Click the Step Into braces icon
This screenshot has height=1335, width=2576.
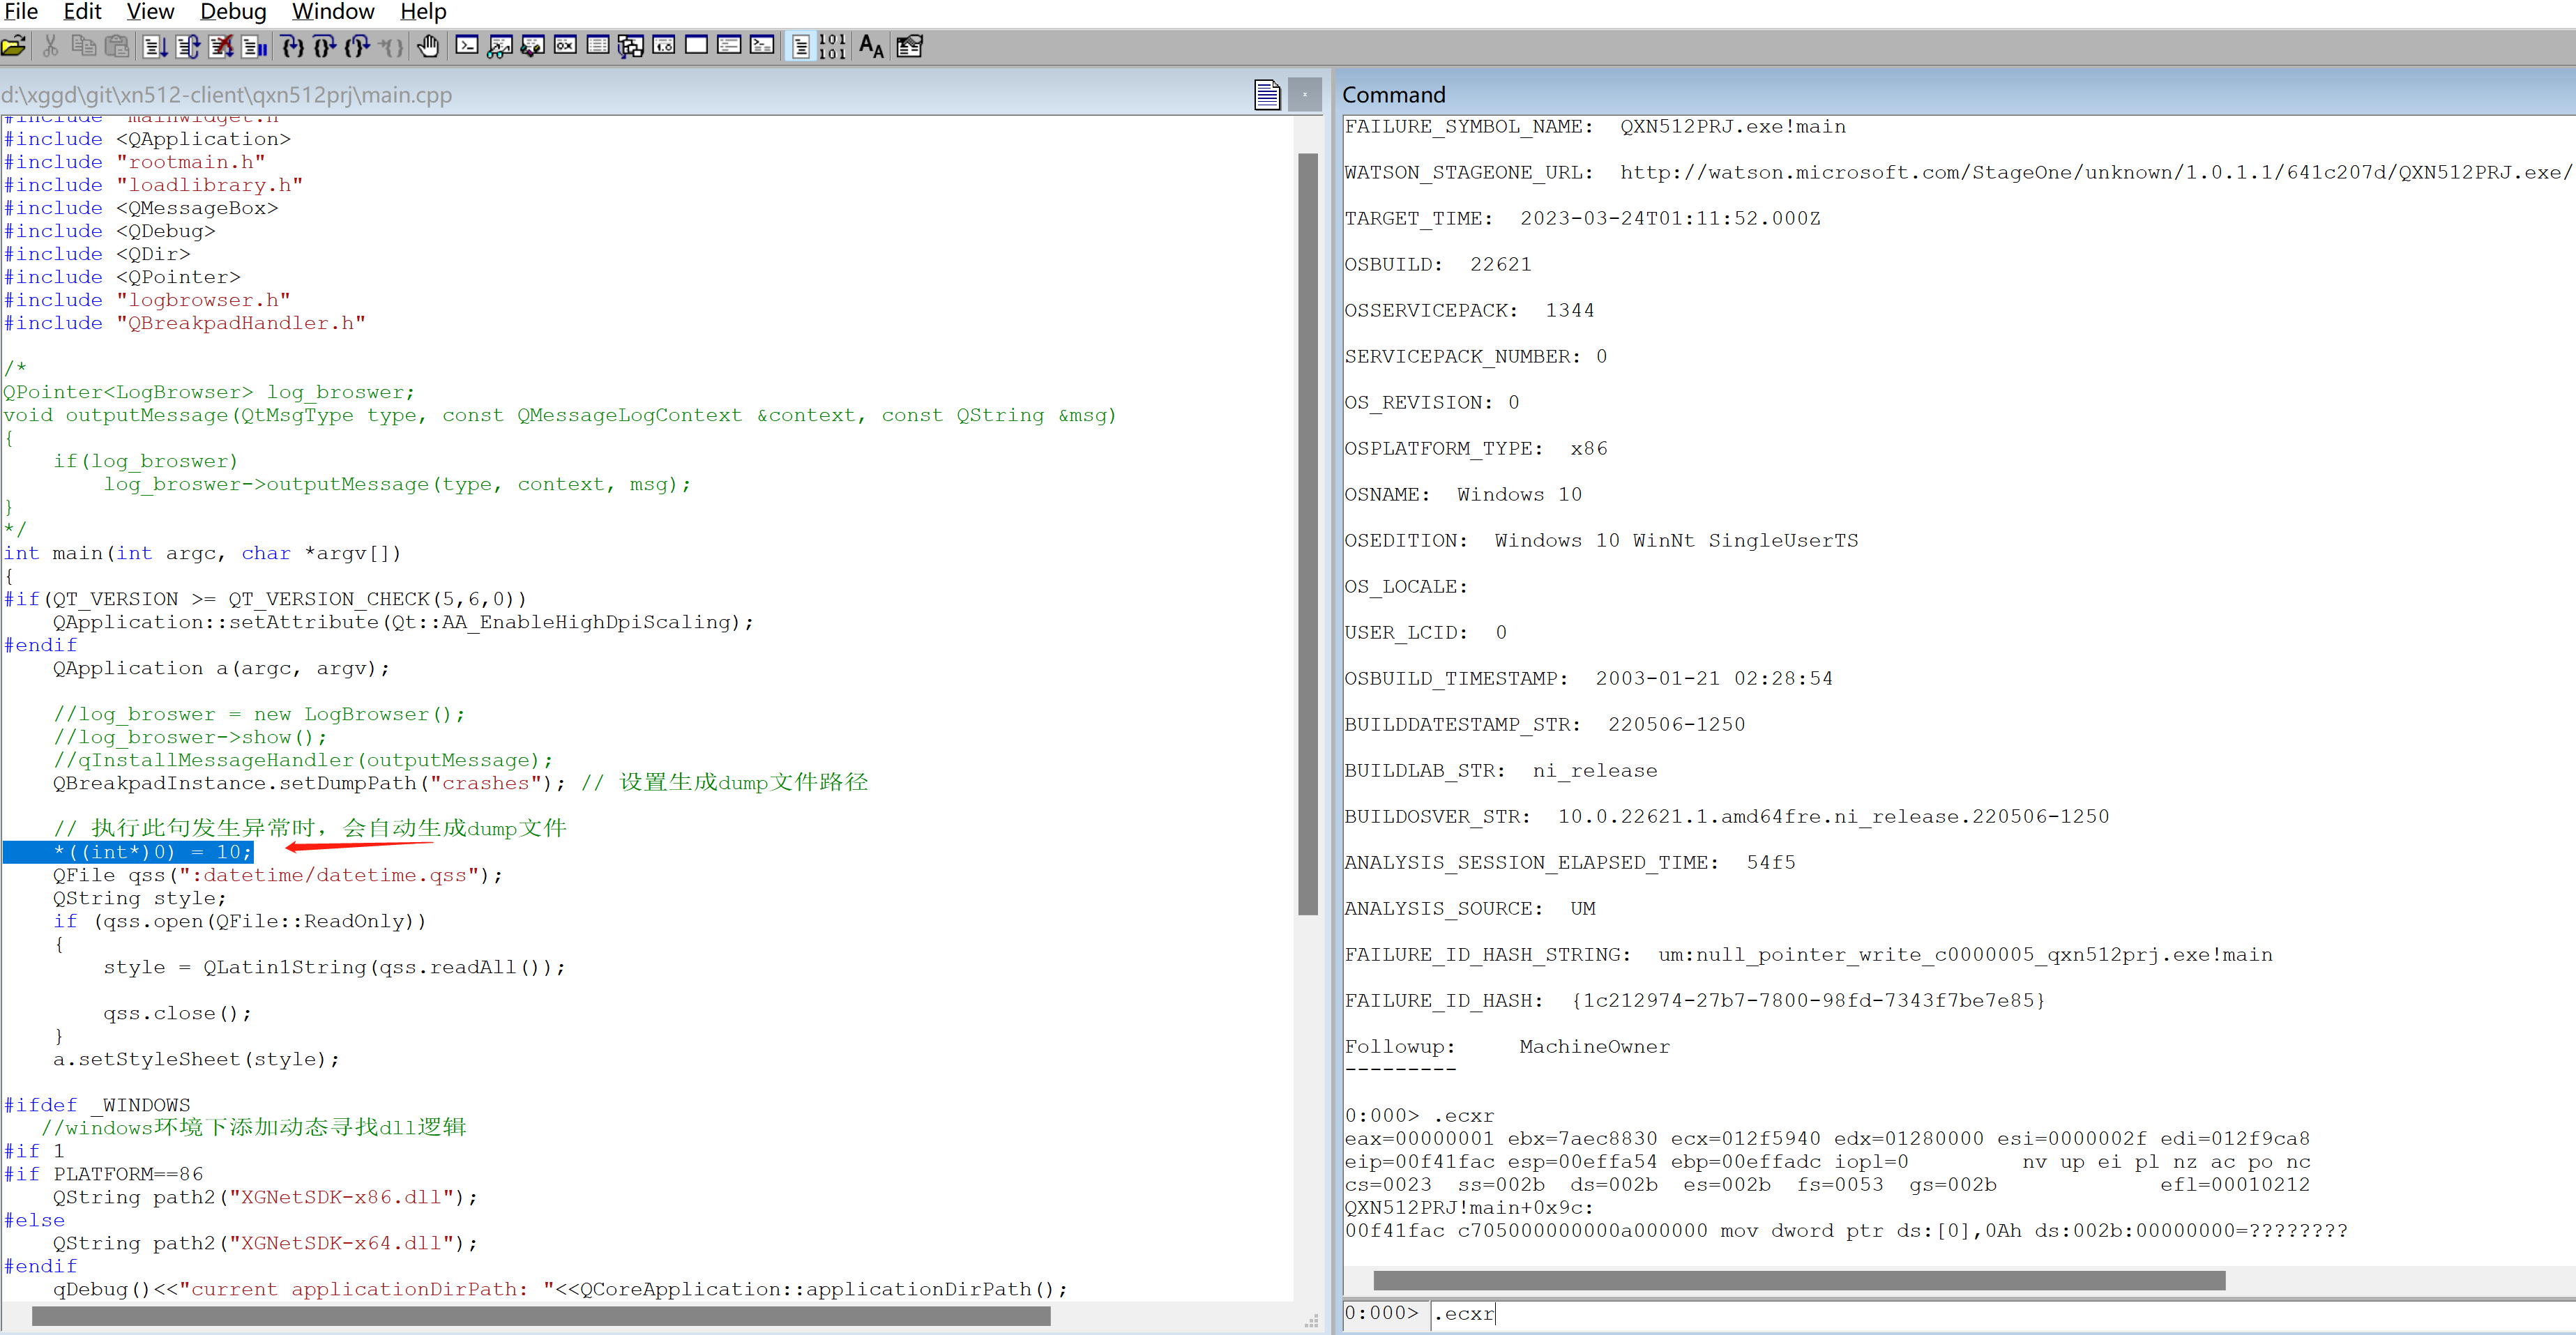(292, 46)
